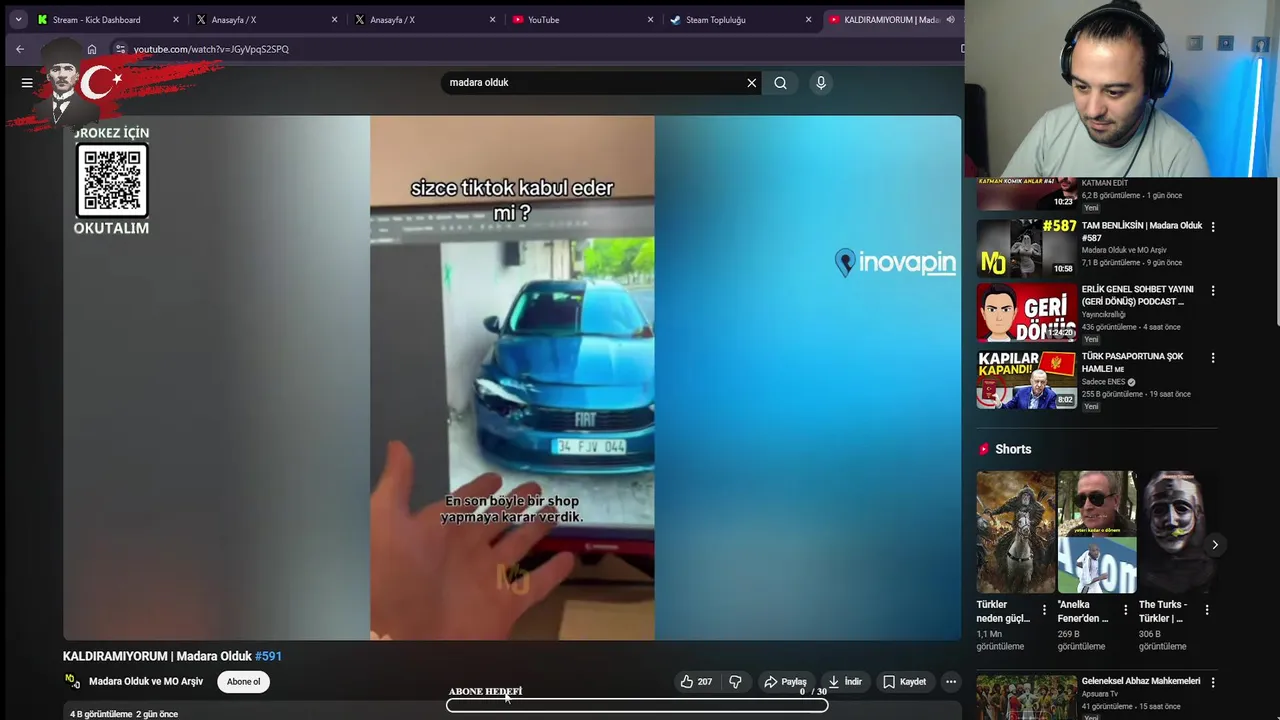The width and height of the screenshot is (1280, 720).
Task: Click the TÜRK PASAPORTUNA ŞOK HAMLE! title
Action: pos(1132,363)
